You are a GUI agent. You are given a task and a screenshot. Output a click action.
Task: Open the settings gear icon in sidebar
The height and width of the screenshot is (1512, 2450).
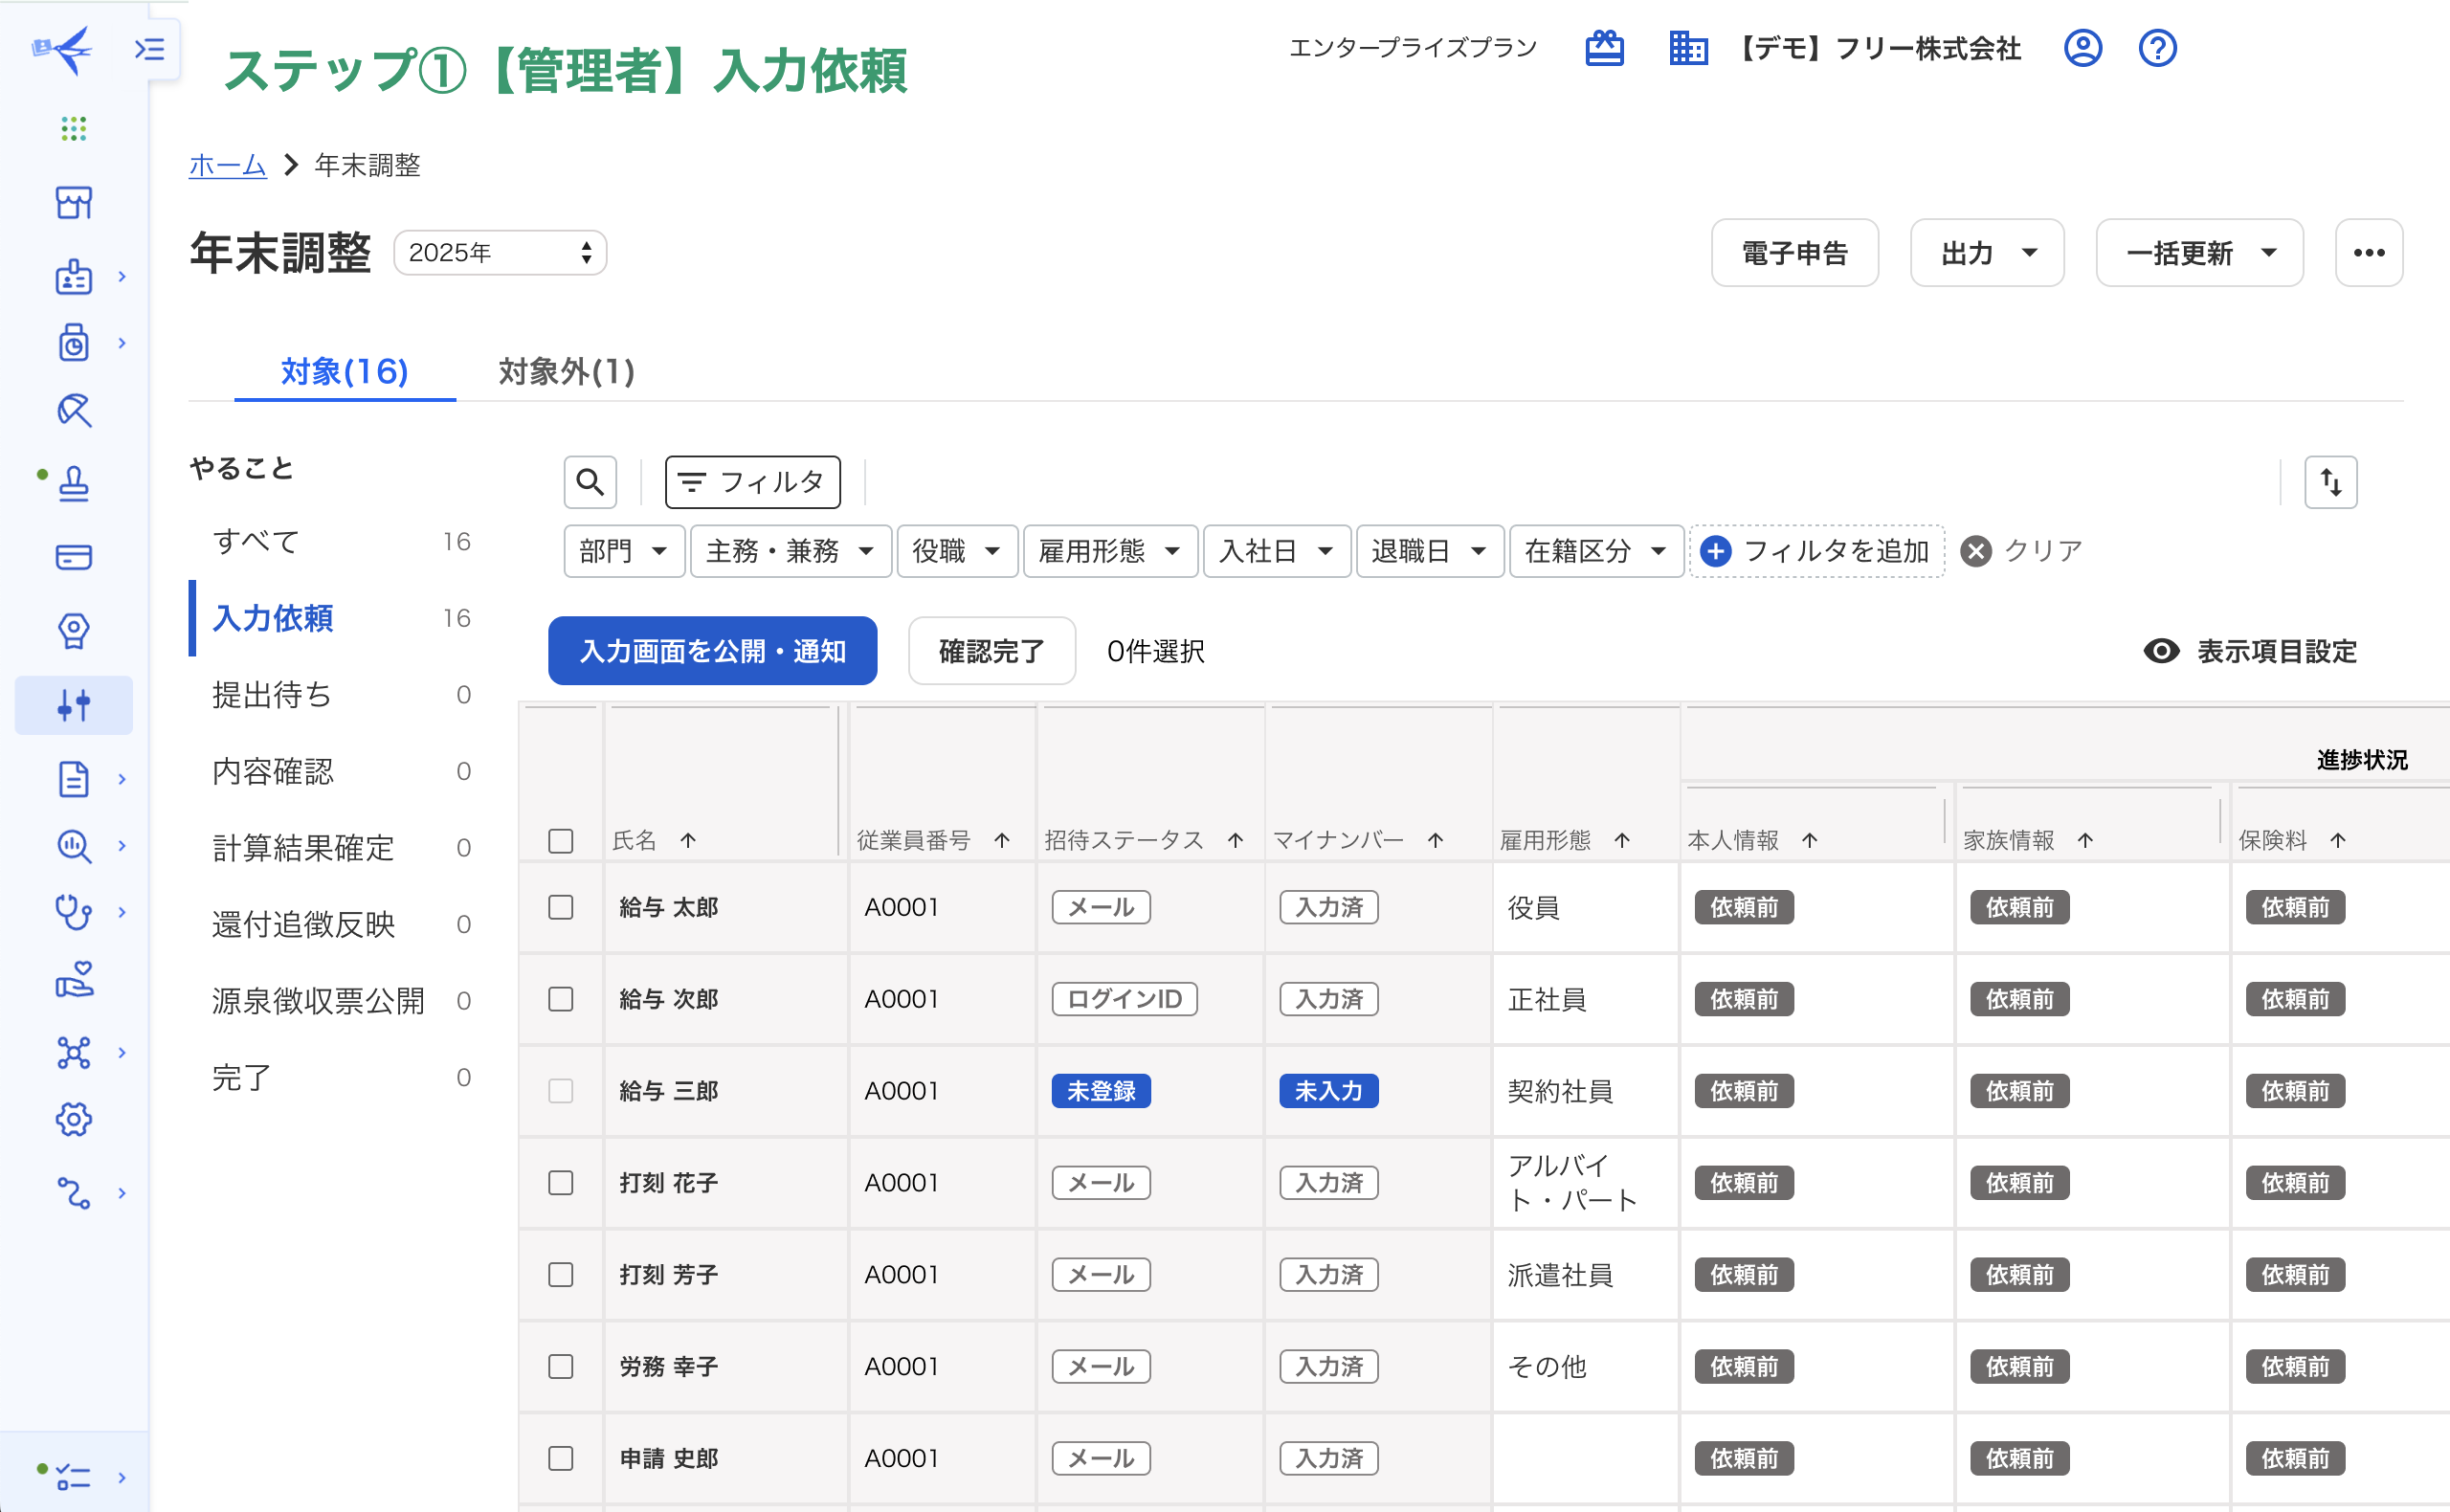click(74, 1119)
